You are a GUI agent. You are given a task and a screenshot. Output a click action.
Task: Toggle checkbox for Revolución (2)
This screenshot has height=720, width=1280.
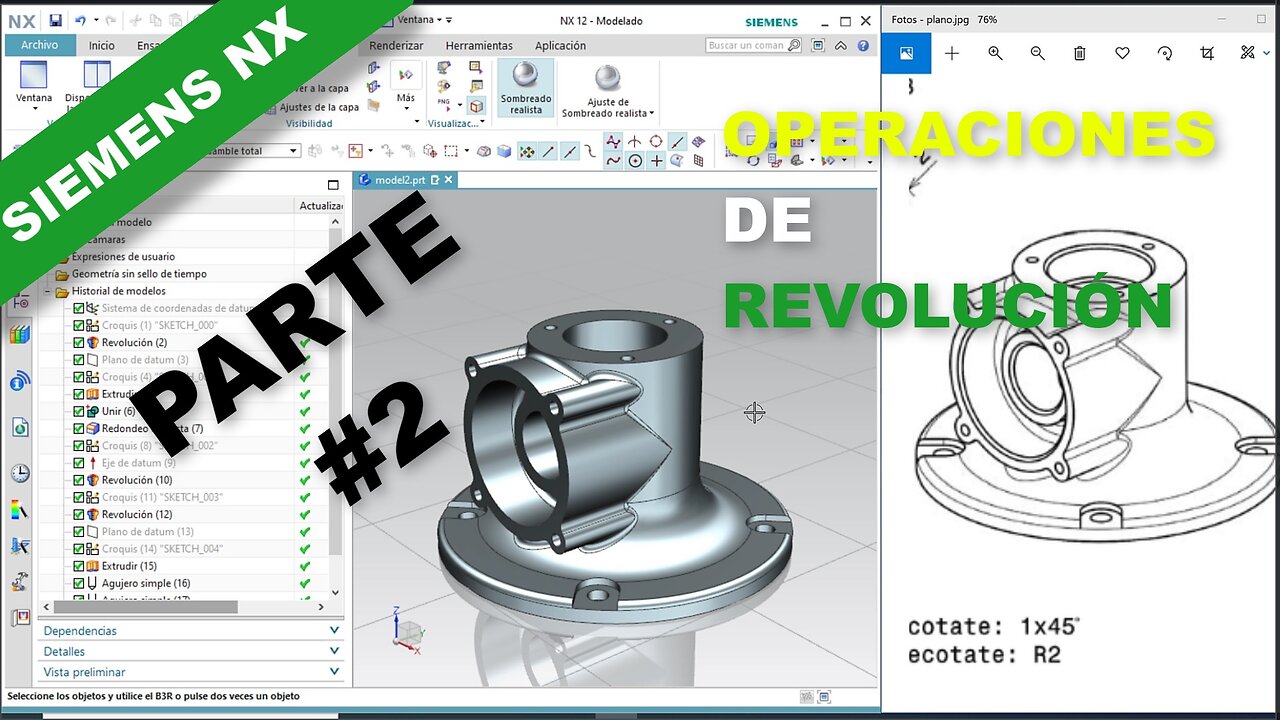[79, 342]
